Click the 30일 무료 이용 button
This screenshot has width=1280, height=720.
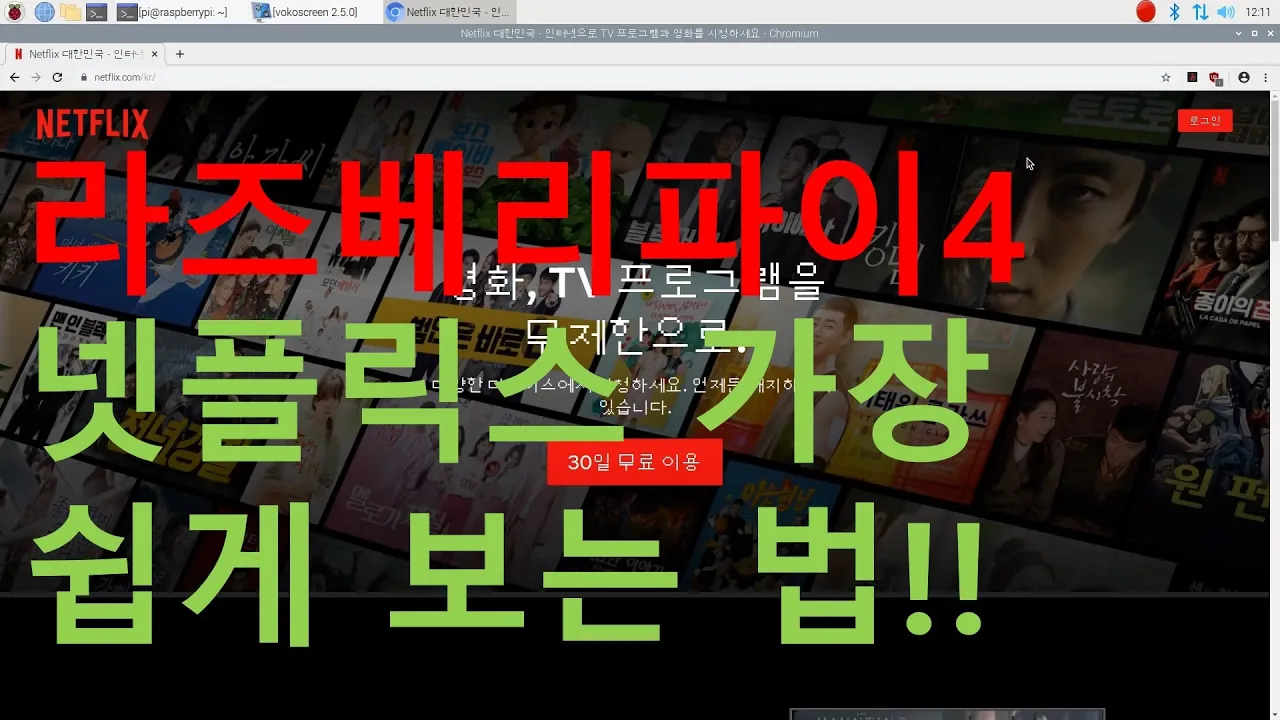pyautogui.click(x=634, y=462)
